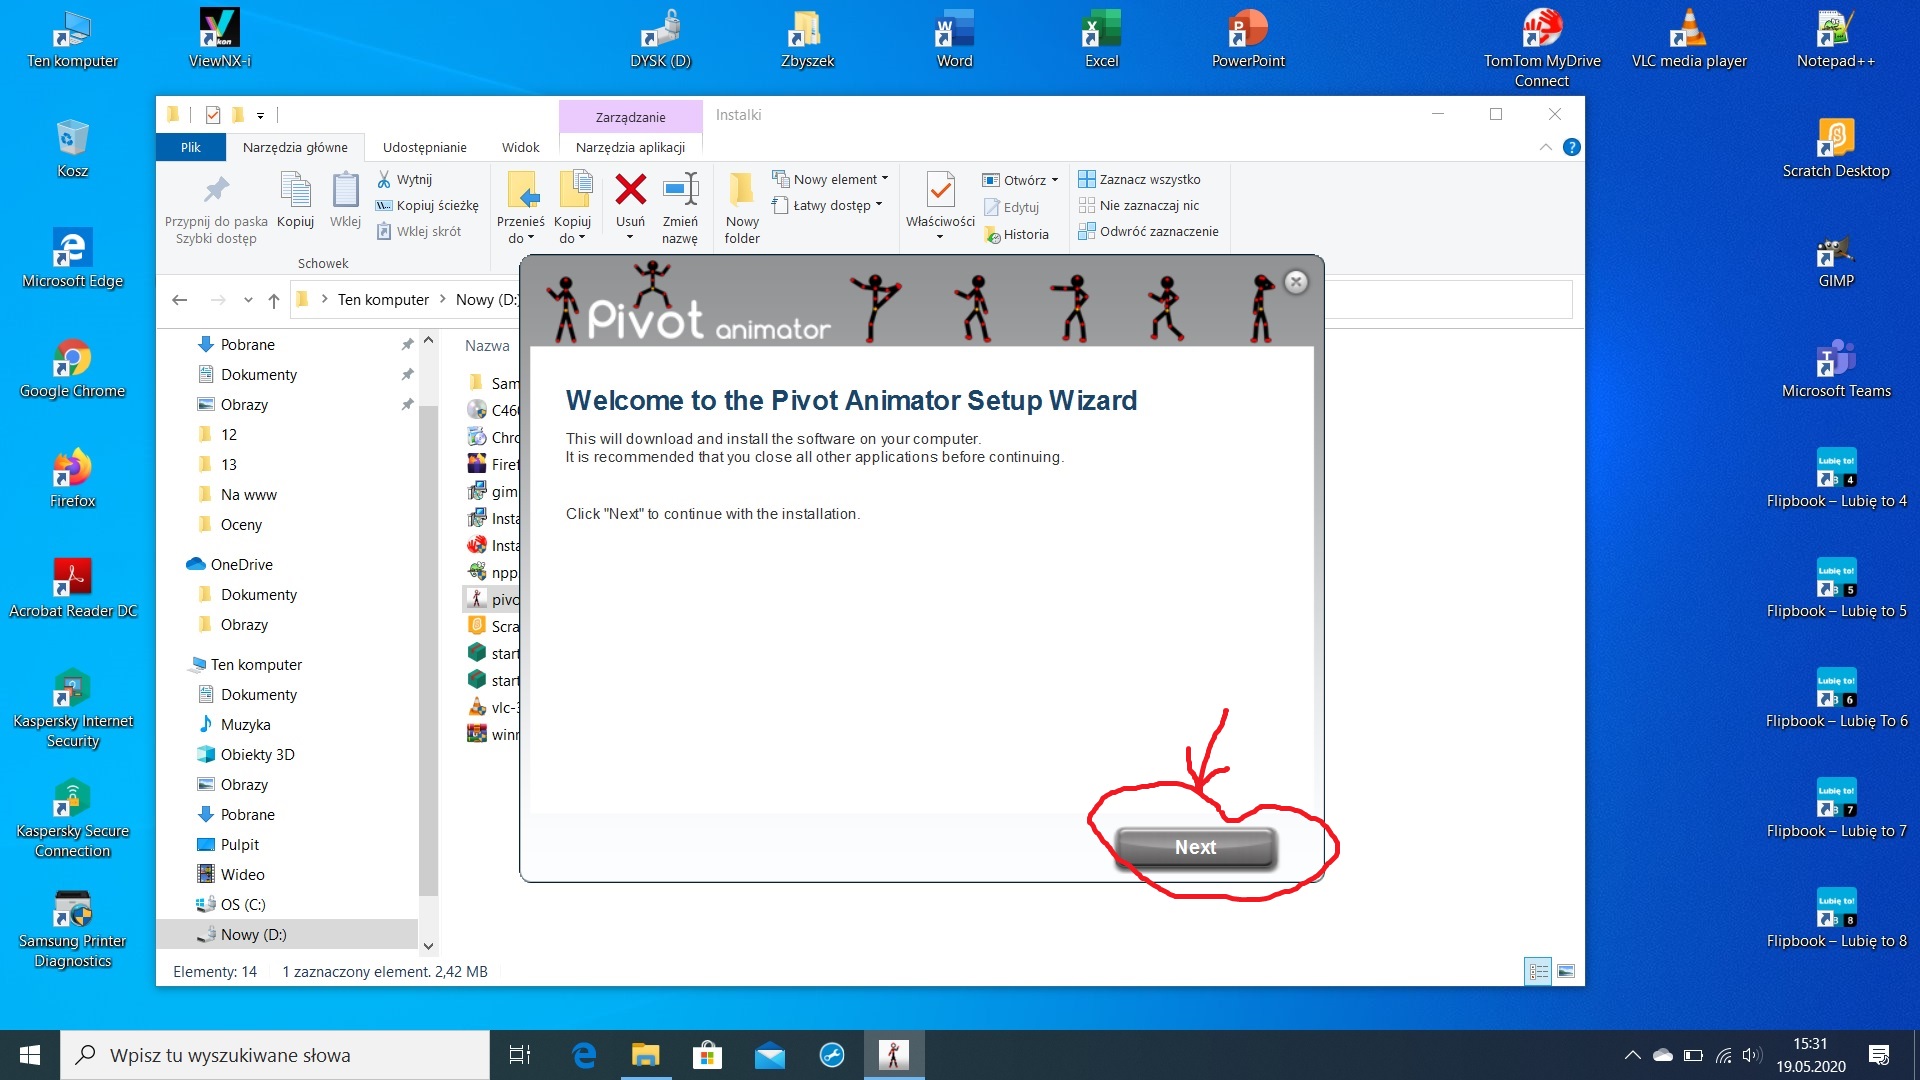
Task: Click Kopiuj ścieżkę option
Action: [x=427, y=205]
